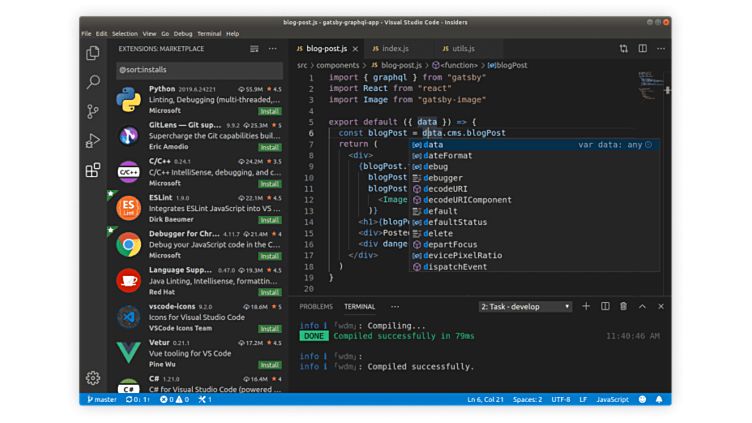This screenshot has height=423, width=752.
Task: Open notifications bell in status bar
Action: click(659, 399)
